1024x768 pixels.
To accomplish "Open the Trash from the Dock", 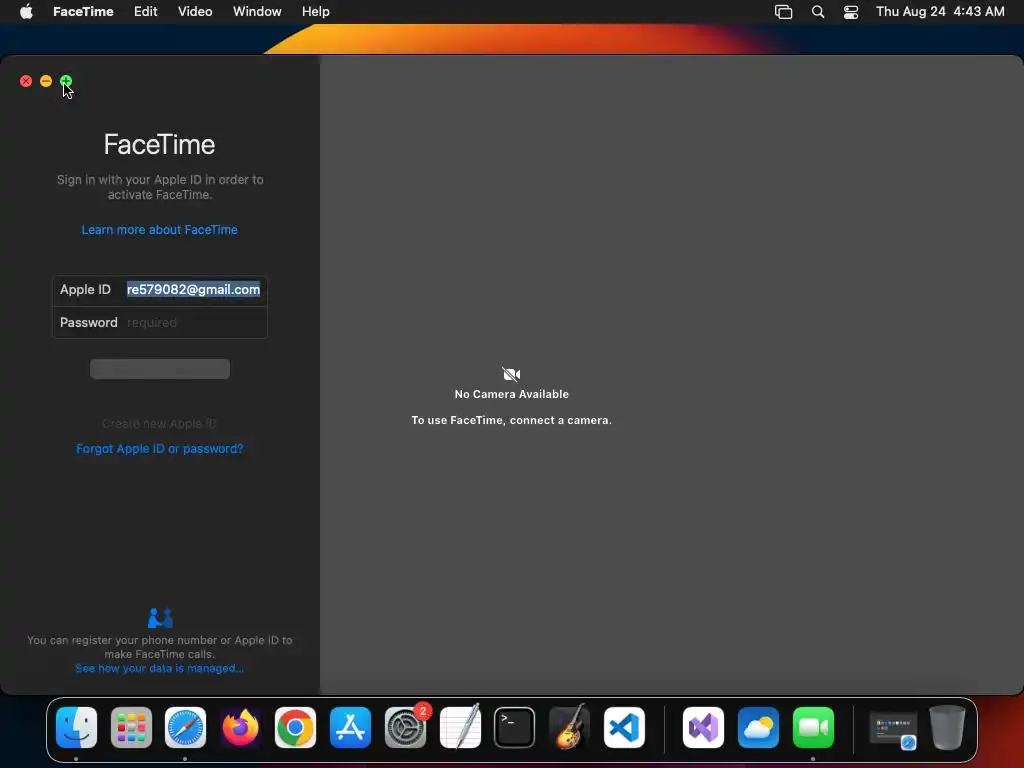I will click(947, 727).
